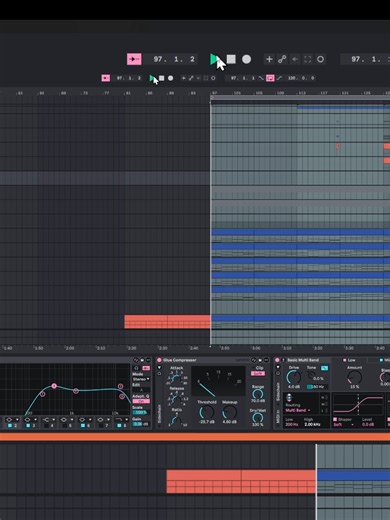Stop playback in the enlarged transport bar
Screen dimensions: 390x520
(231, 59)
